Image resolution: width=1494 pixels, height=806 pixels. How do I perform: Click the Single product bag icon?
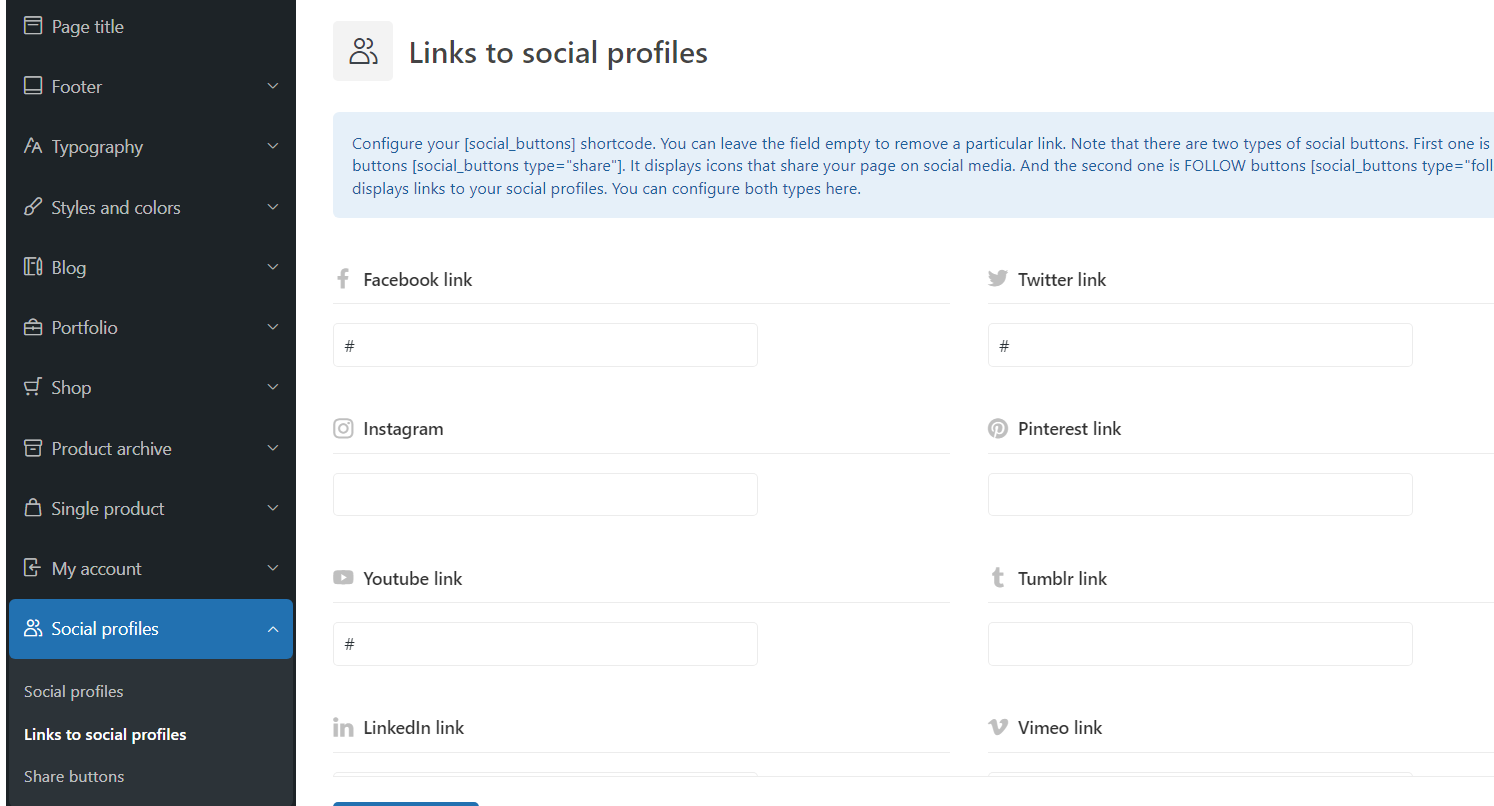click(33, 508)
